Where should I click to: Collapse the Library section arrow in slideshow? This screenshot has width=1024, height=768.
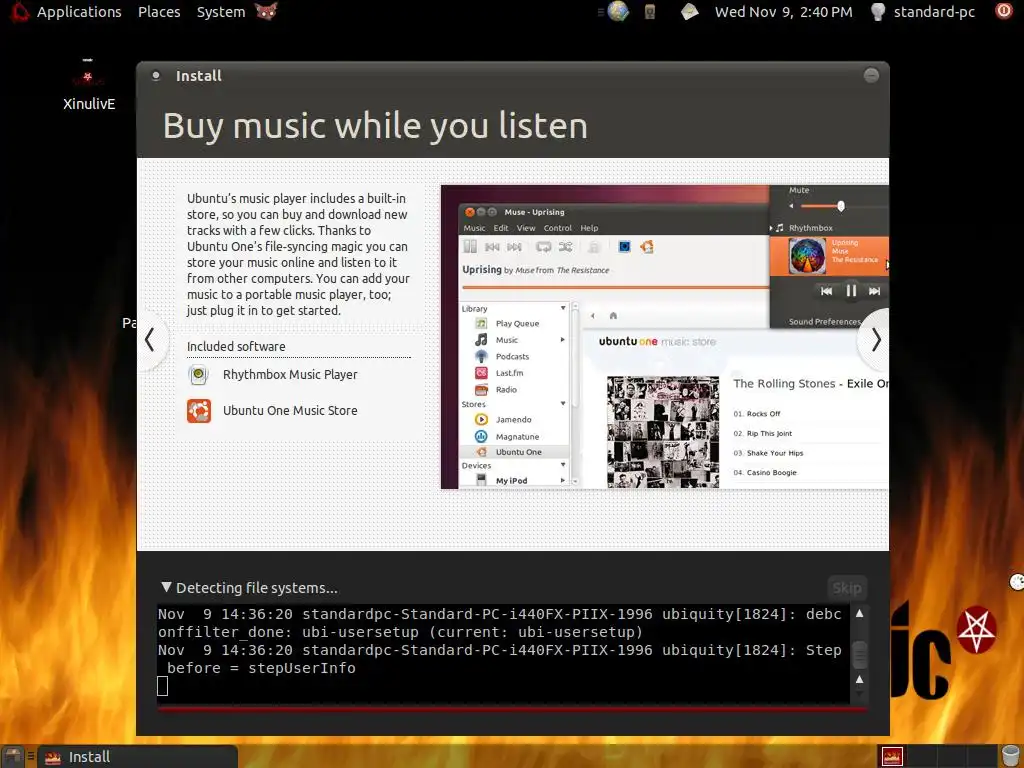[x=563, y=308]
